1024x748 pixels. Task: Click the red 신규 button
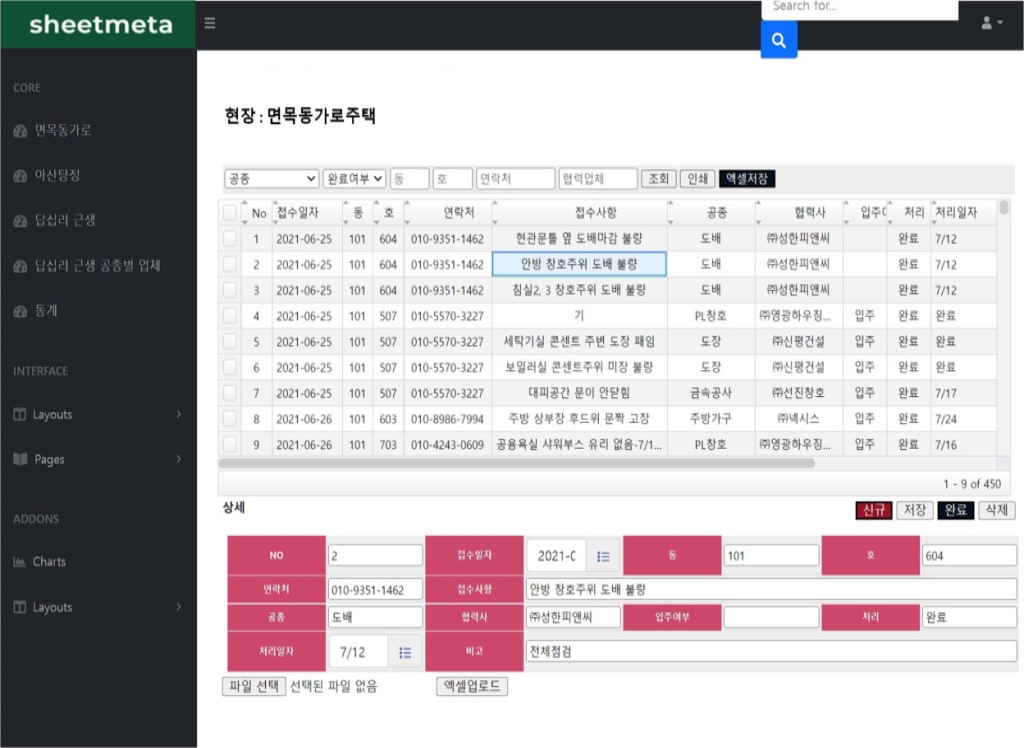point(874,510)
